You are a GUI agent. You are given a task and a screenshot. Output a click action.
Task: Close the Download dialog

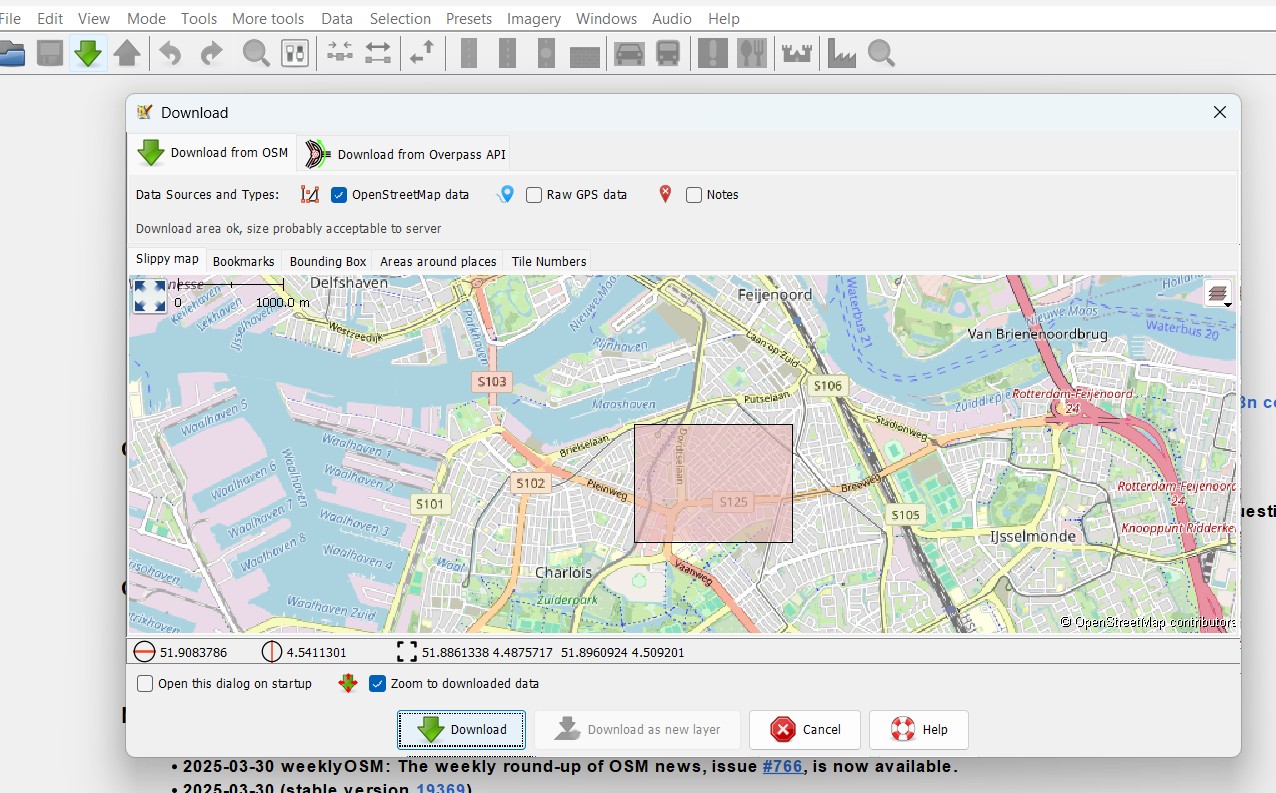(x=1219, y=112)
